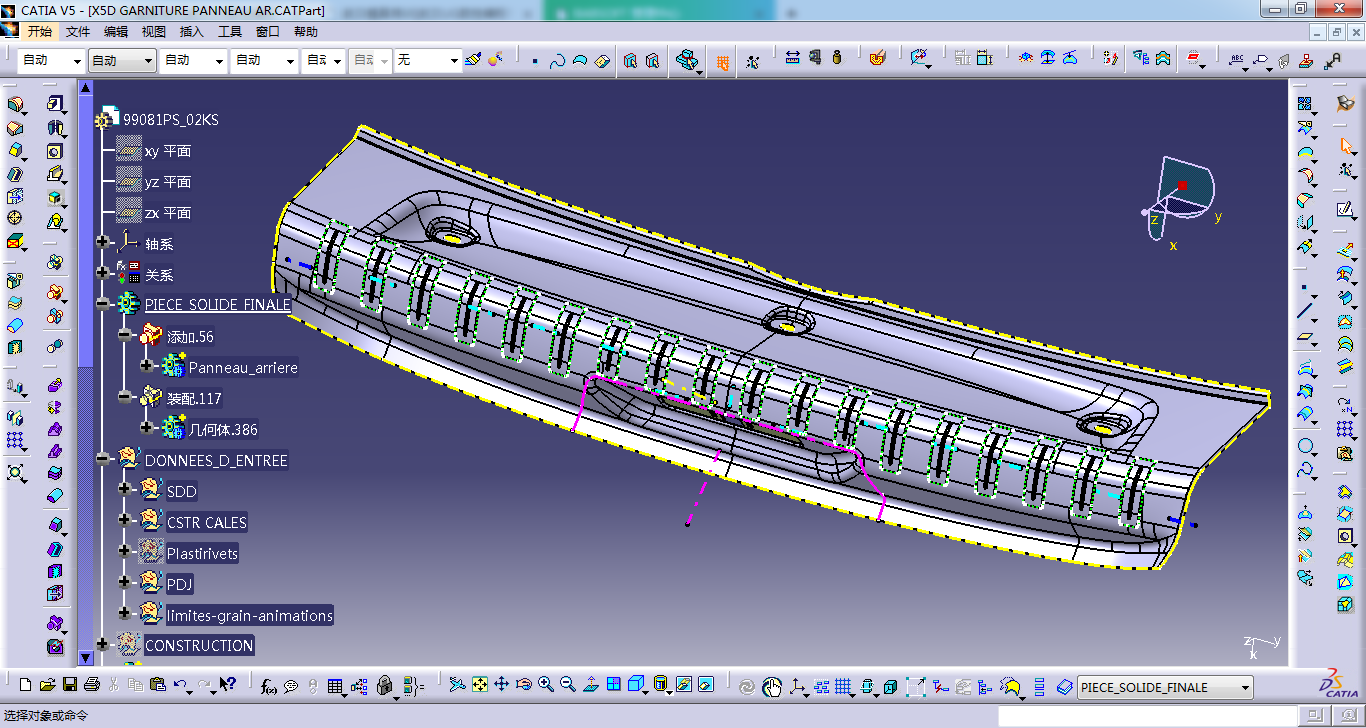Expand the CONSTRUCTION tree node

(102, 644)
